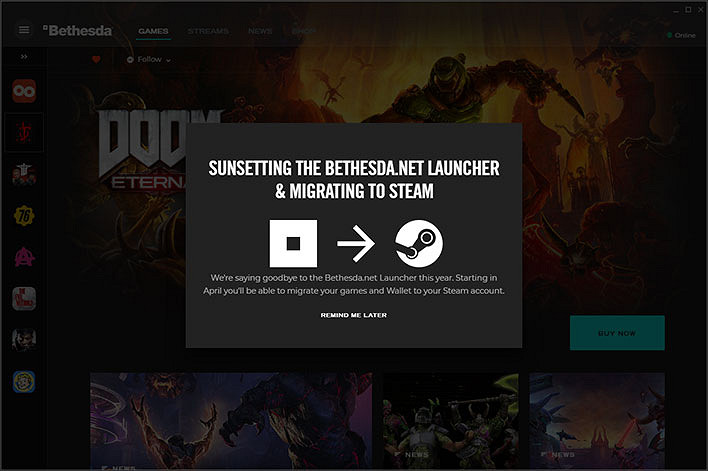This screenshot has width=708, height=471.
Task: Open the Follow dropdown
Action: [x=149, y=60]
